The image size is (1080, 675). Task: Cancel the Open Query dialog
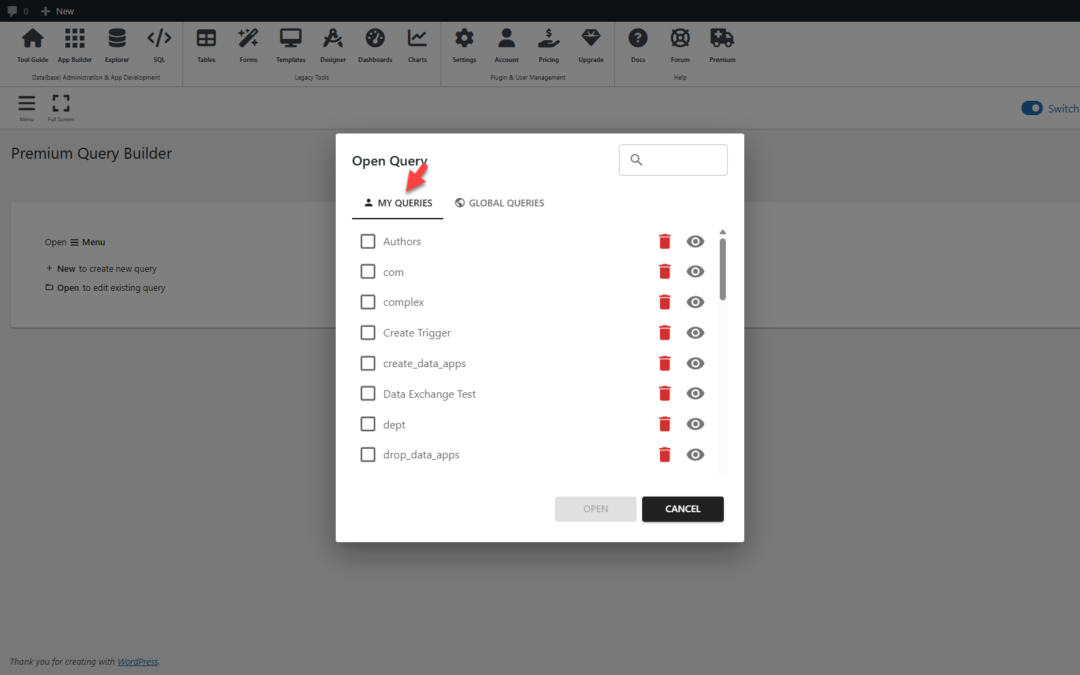[x=683, y=509]
